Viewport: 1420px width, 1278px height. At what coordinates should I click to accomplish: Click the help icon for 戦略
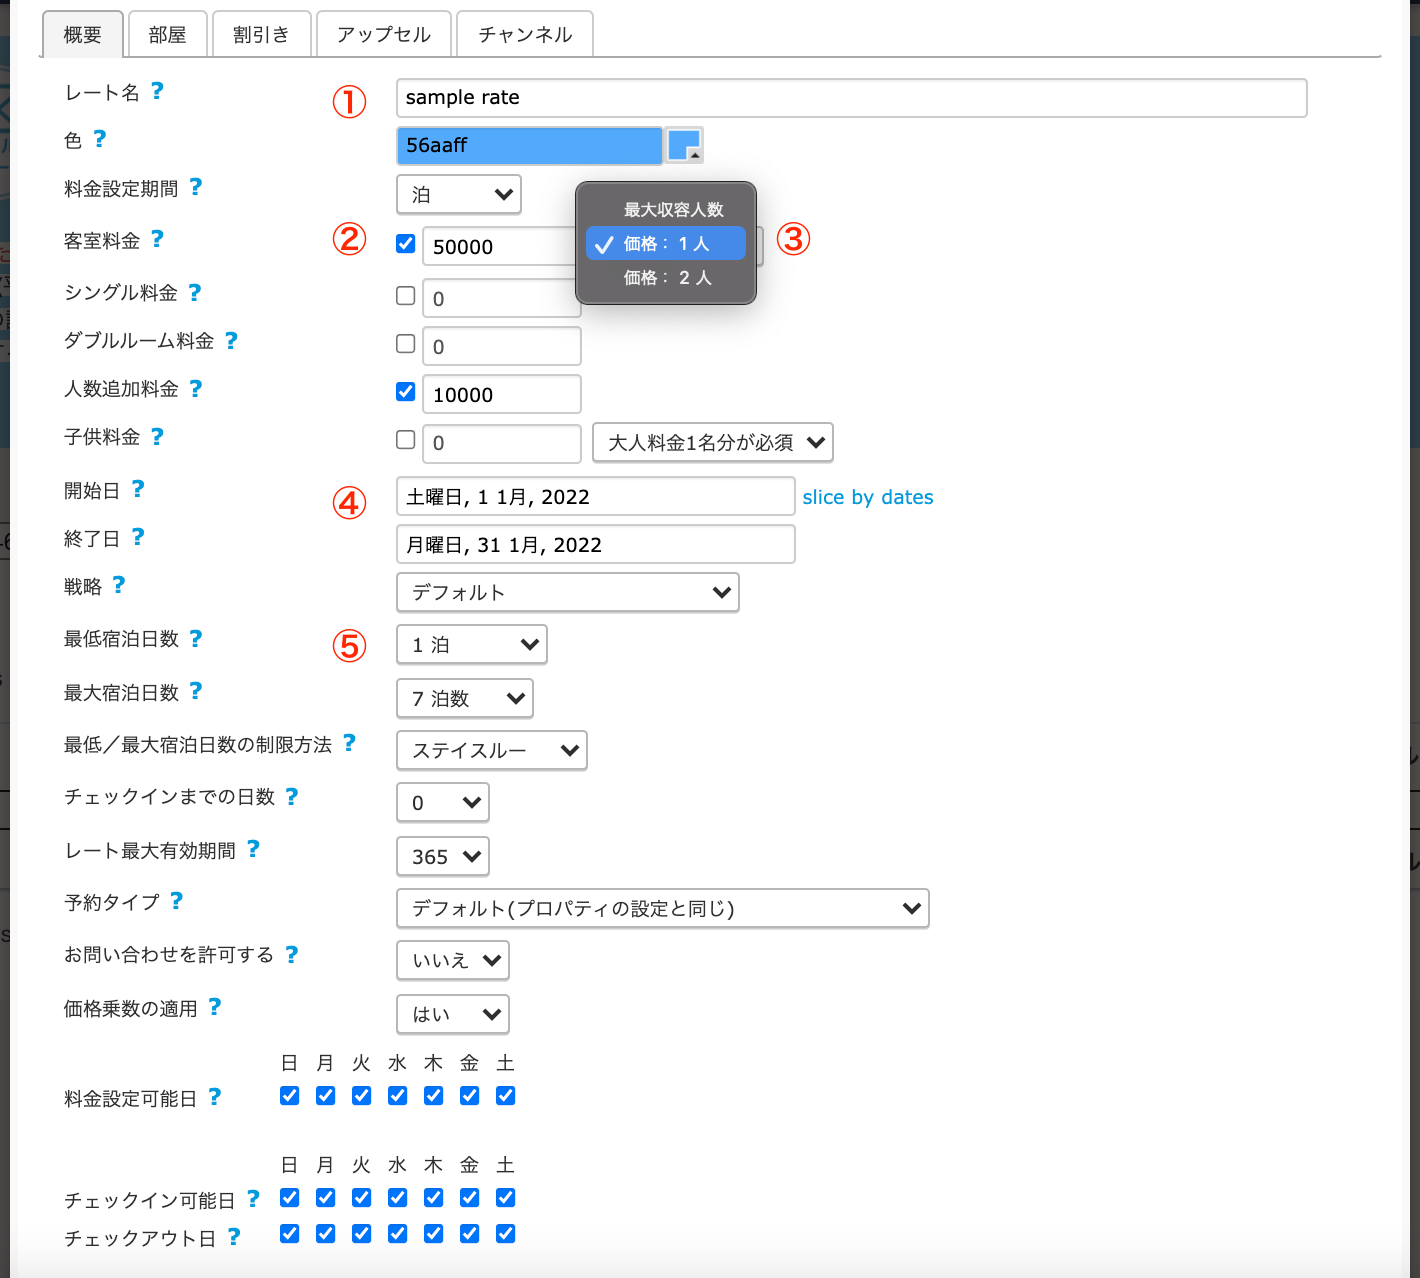pyautogui.click(x=119, y=585)
